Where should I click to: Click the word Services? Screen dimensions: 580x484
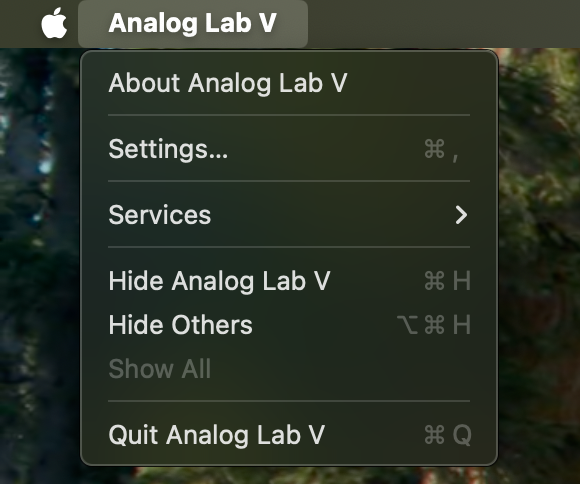click(160, 215)
